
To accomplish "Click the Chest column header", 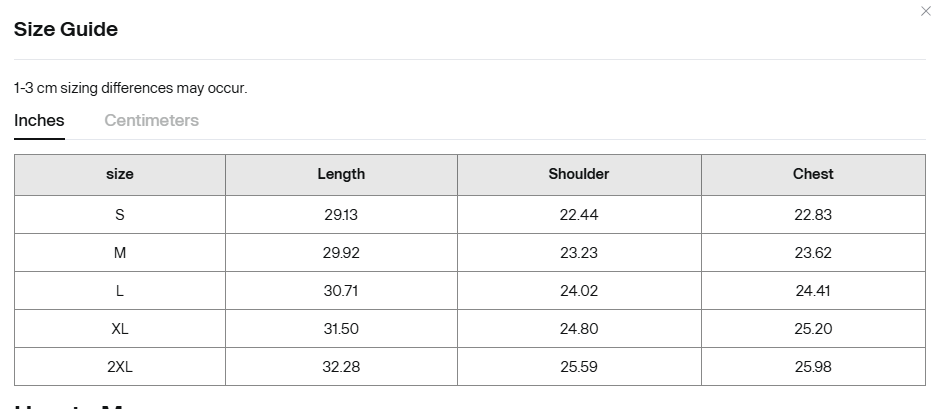I will (x=813, y=175).
